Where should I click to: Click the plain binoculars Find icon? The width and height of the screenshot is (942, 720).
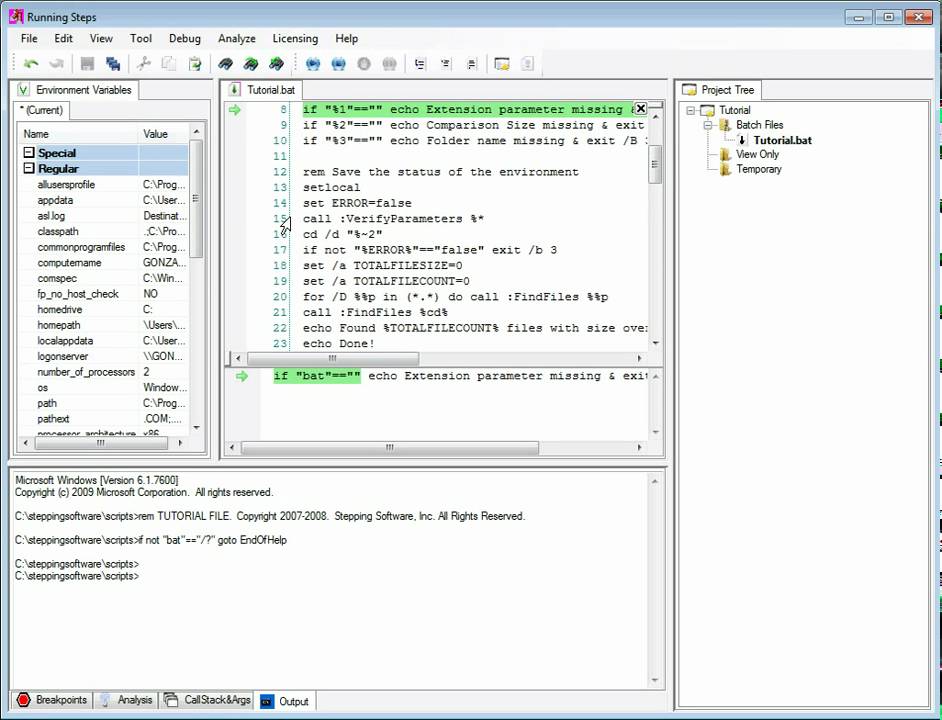(225, 64)
